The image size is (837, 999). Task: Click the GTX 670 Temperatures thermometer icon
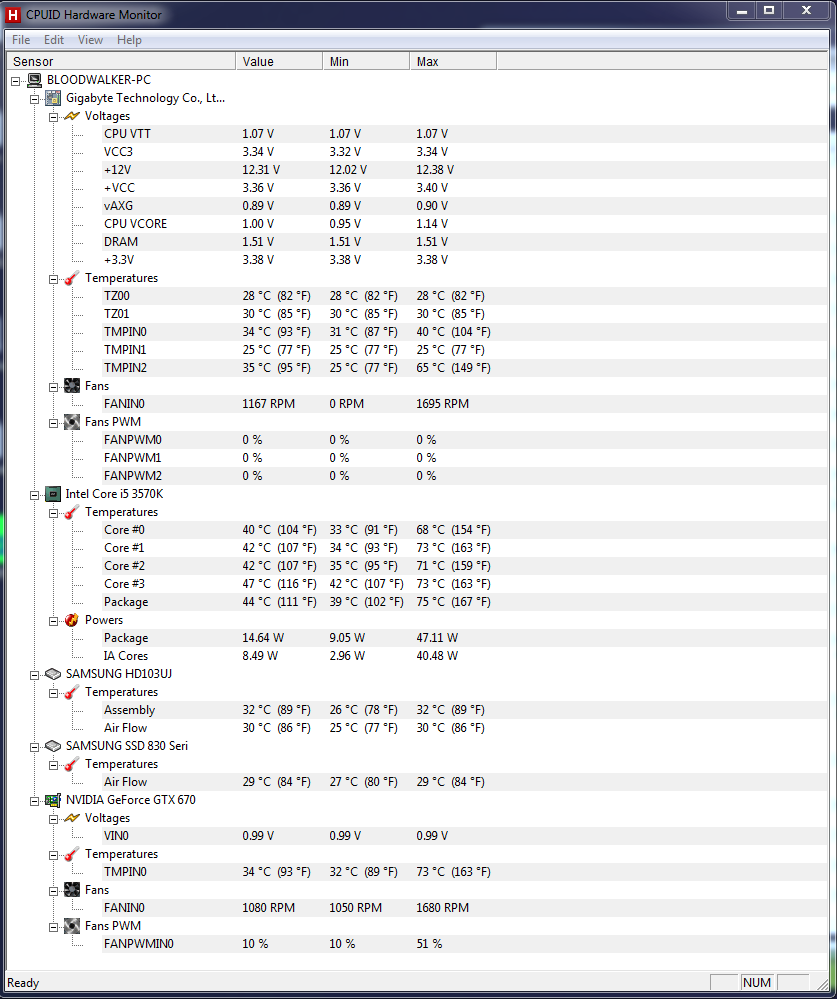coord(72,854)
